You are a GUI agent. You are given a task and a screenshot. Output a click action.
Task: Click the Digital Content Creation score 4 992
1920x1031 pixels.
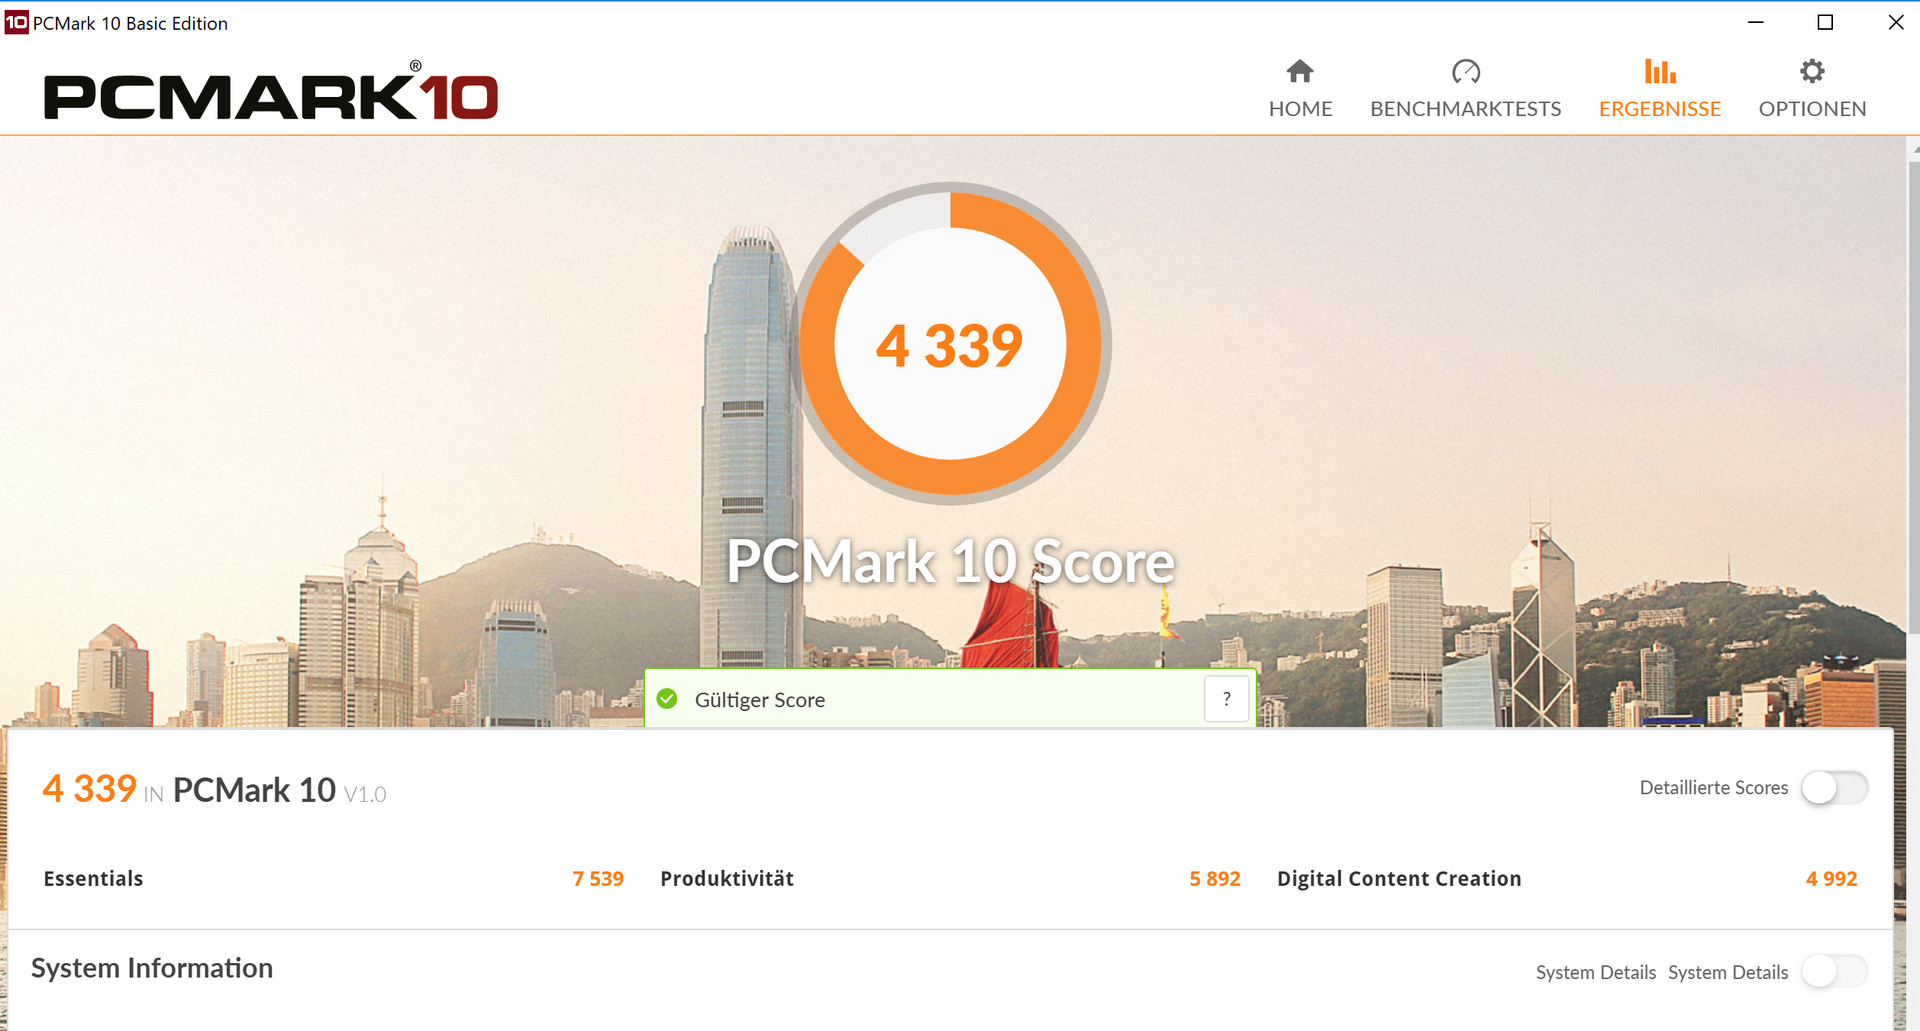pos(1832,879)
